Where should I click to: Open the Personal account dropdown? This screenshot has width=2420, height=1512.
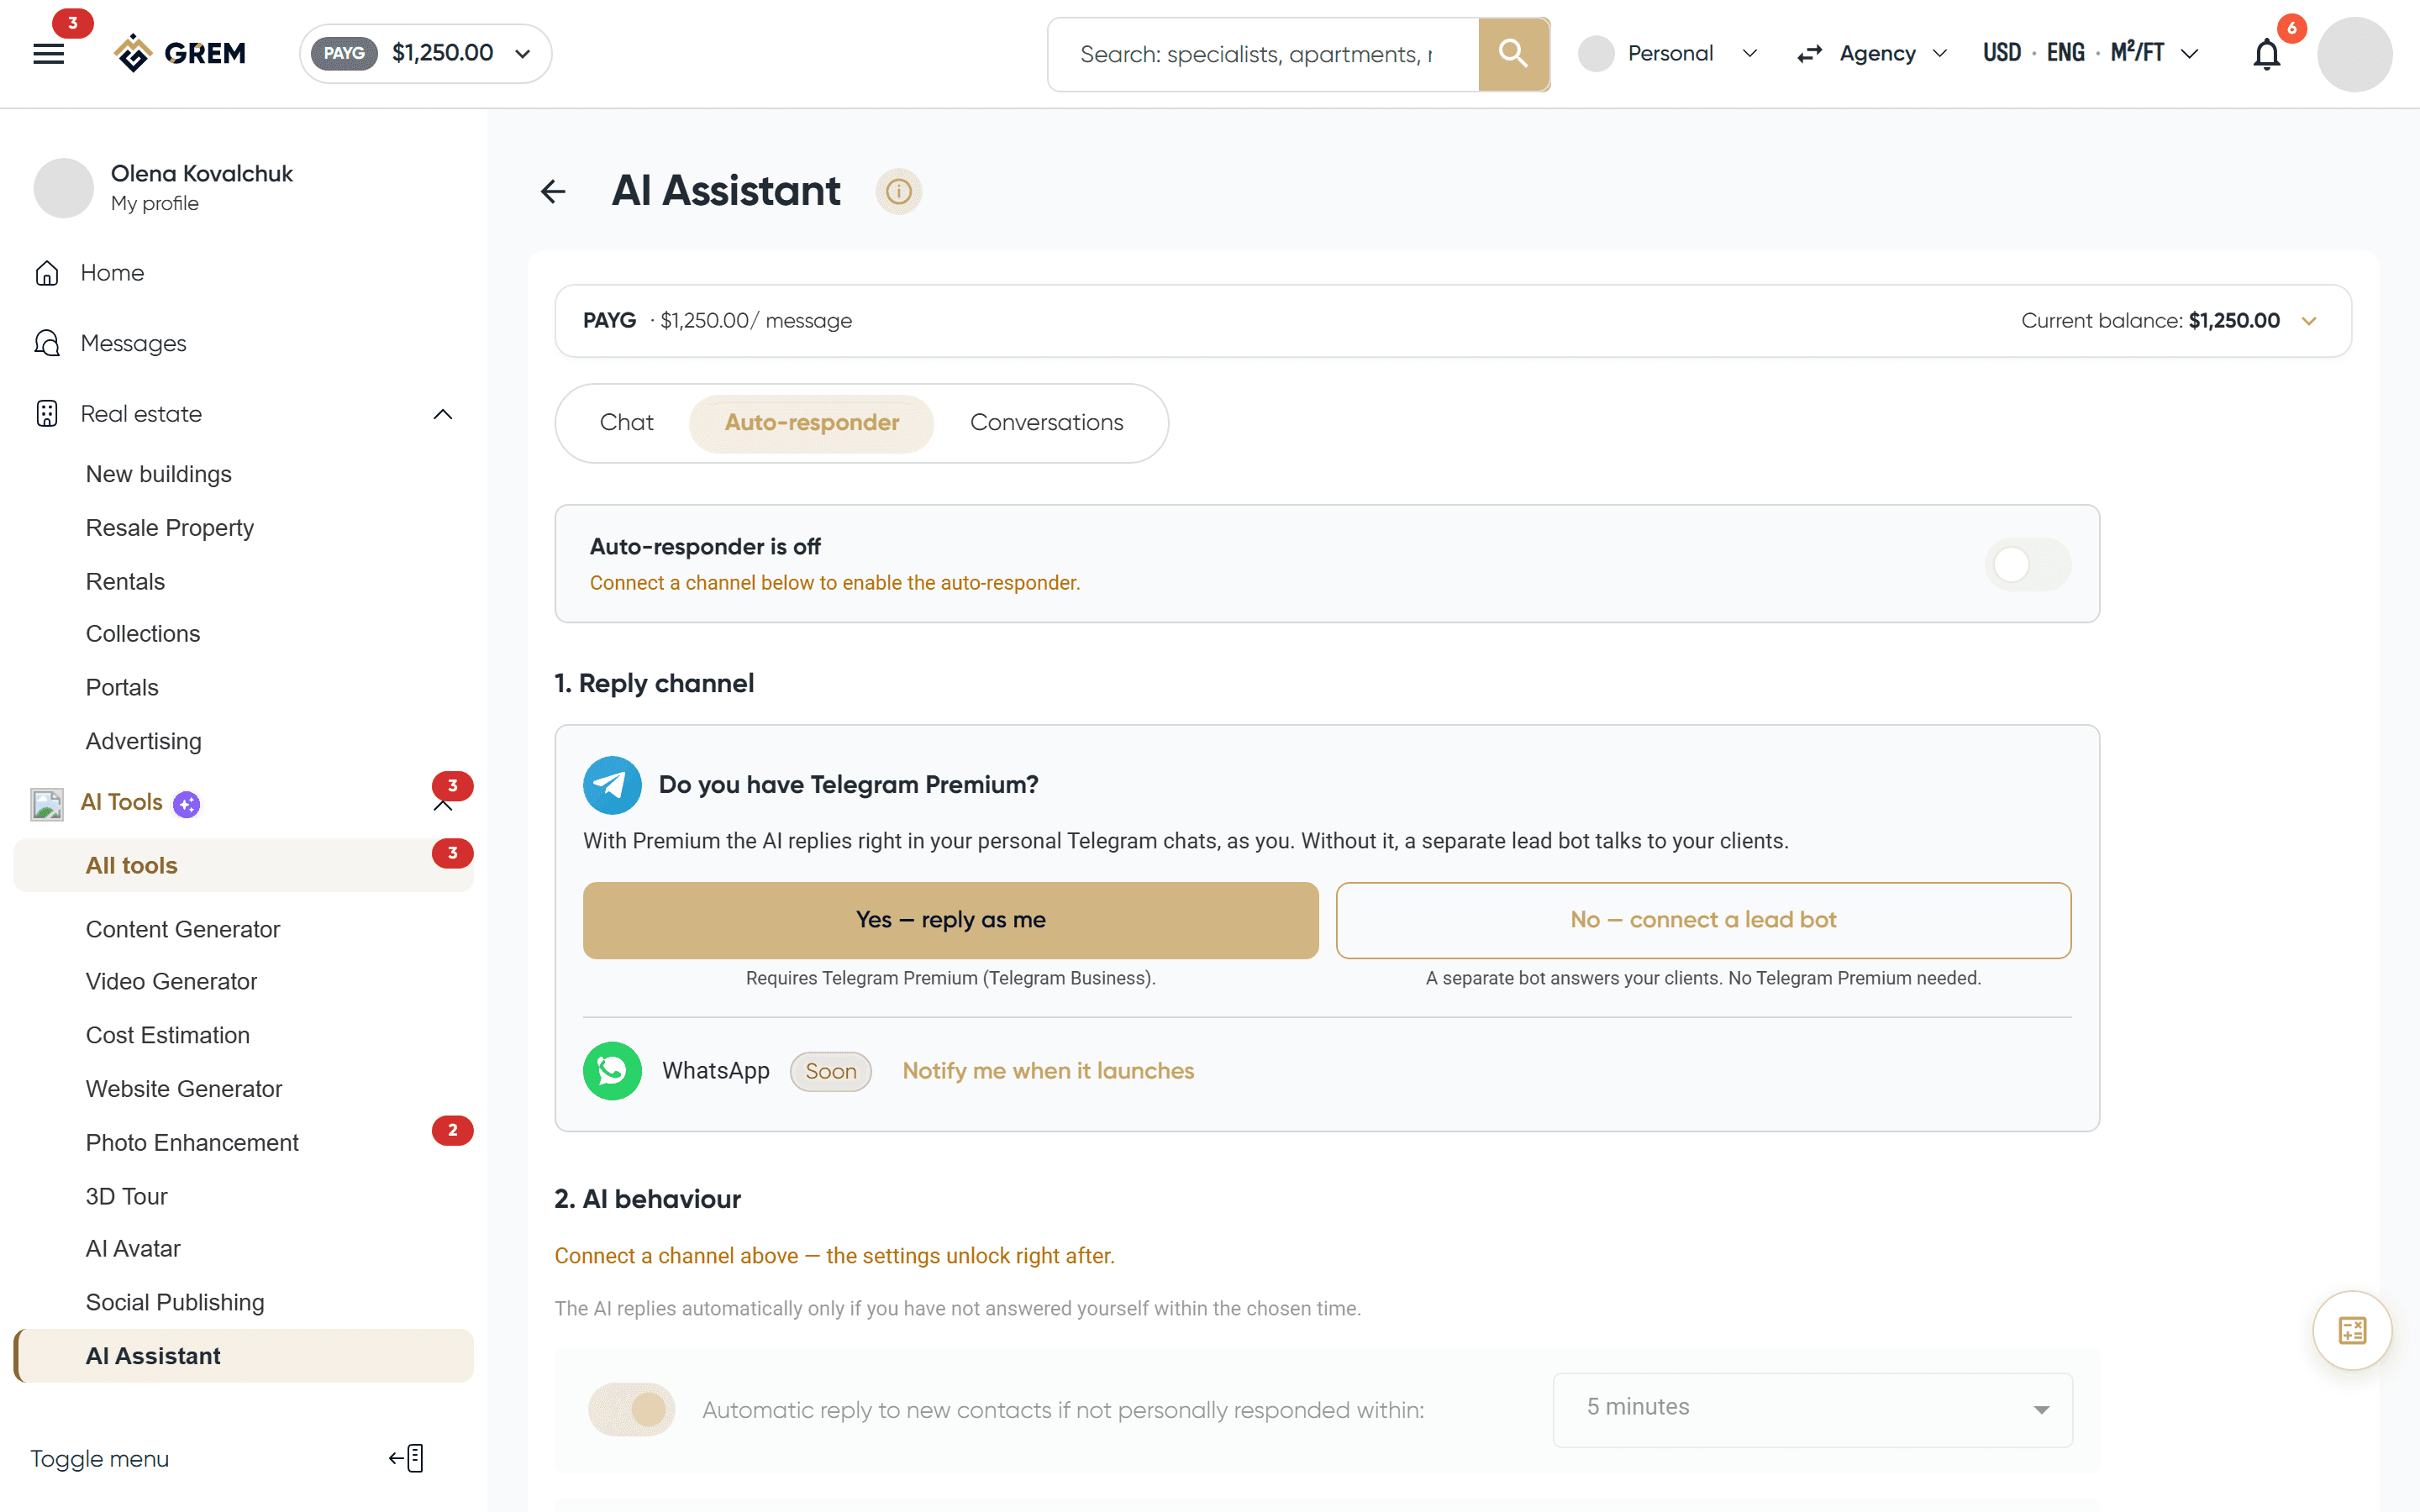tap(1749, 54)
